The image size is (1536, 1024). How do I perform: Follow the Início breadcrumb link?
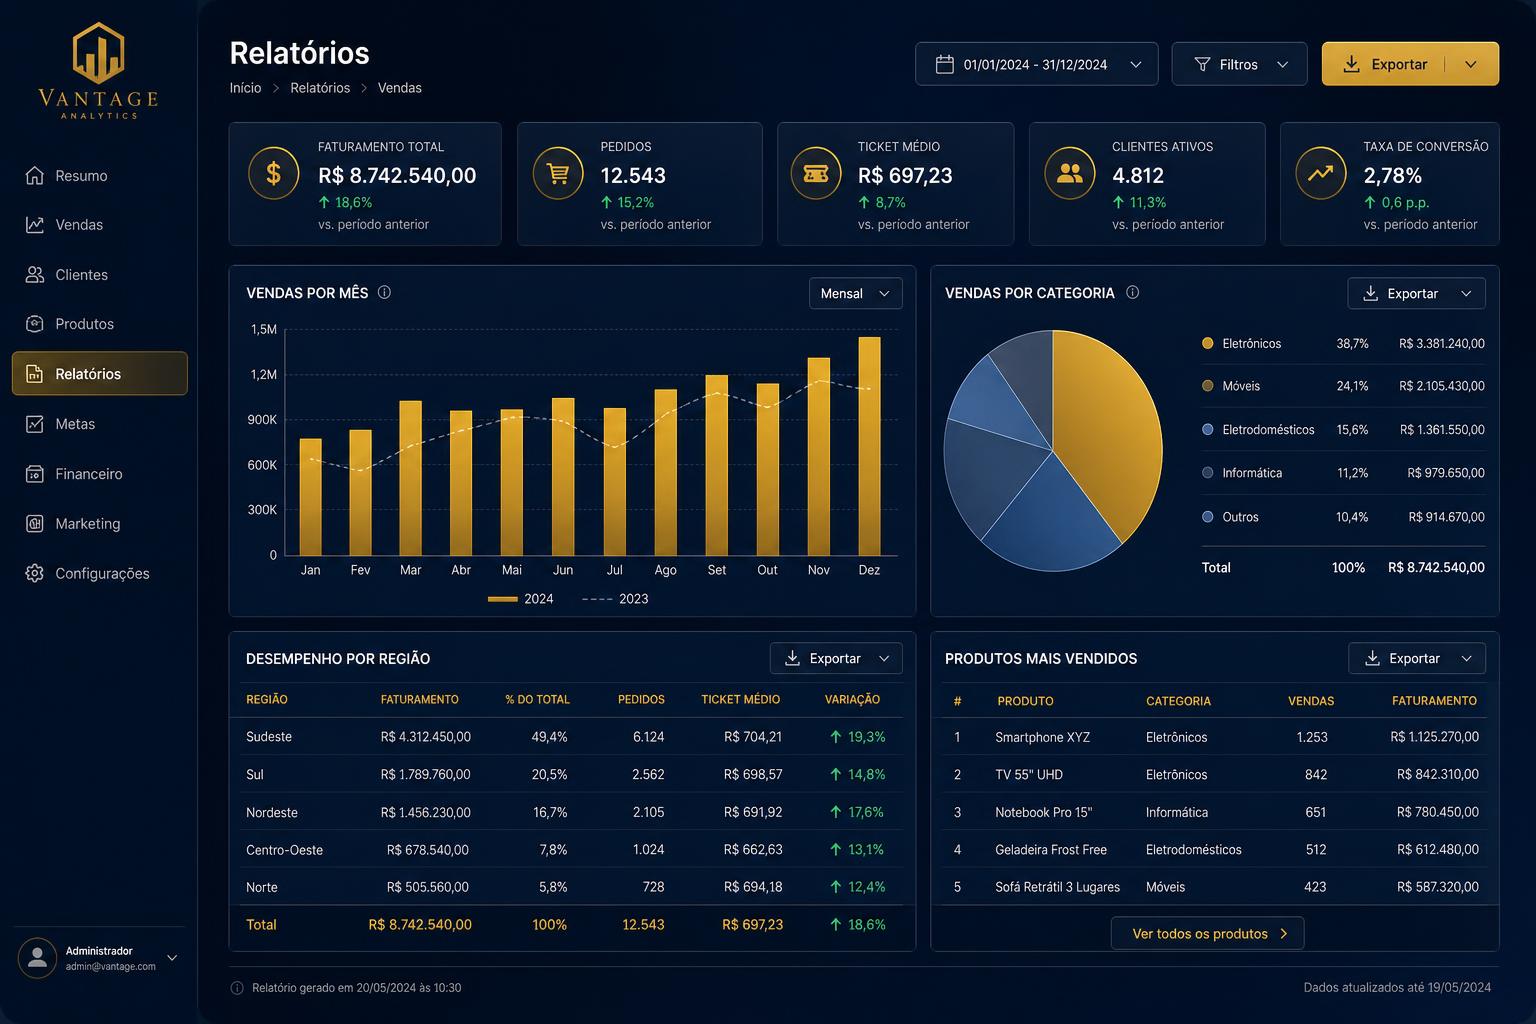pos(245,88)
